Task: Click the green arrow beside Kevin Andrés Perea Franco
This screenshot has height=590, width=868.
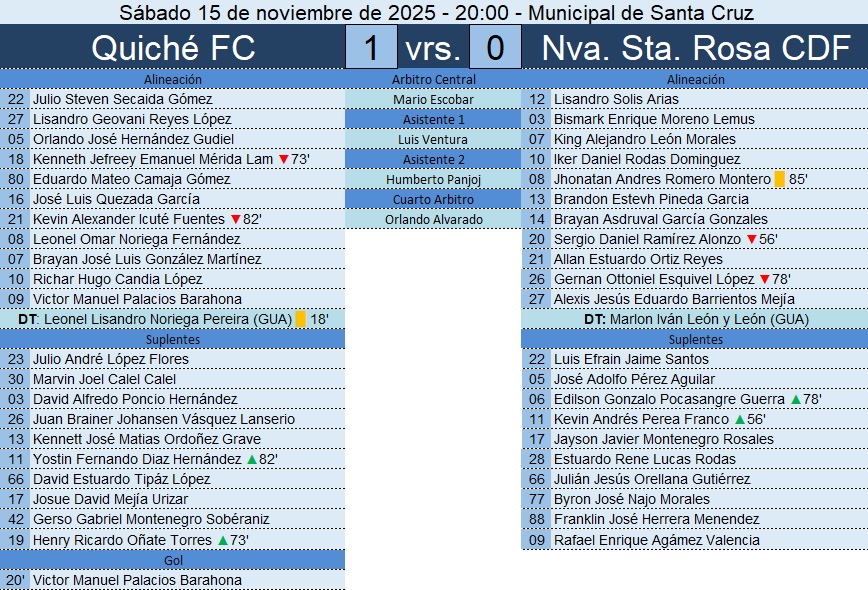Action: 740,420
